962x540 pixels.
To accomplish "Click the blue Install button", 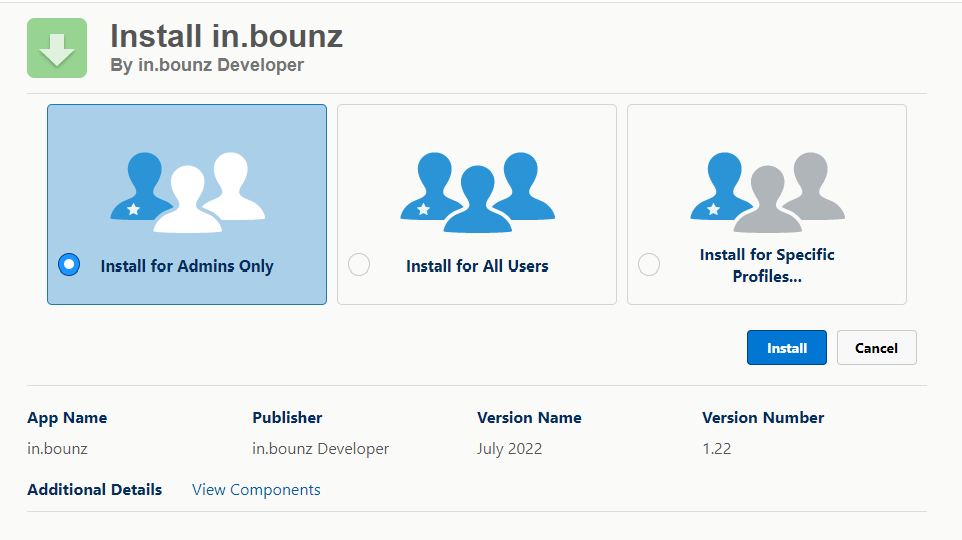I will tap(787, 347).
